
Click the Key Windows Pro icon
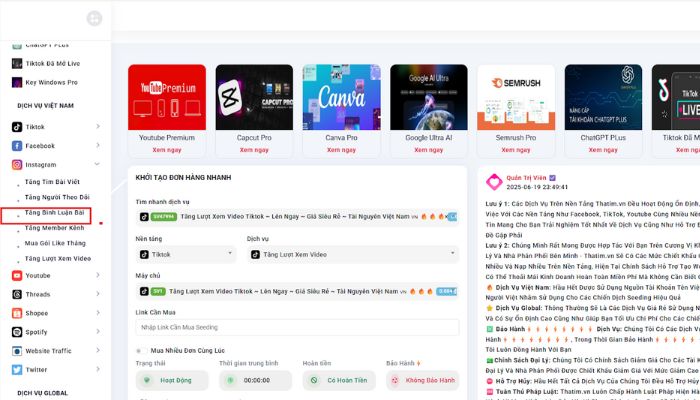coord(17,82)
